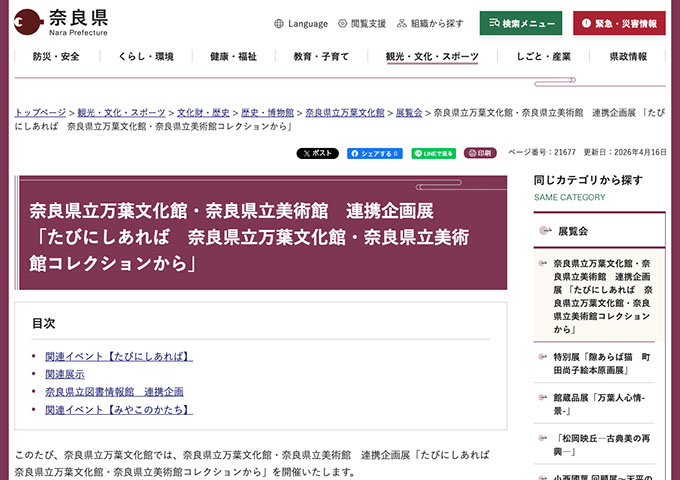Viewport: 680px width, 480px height.
Task: Click 目次 heading text
Action: coord(43,323)
